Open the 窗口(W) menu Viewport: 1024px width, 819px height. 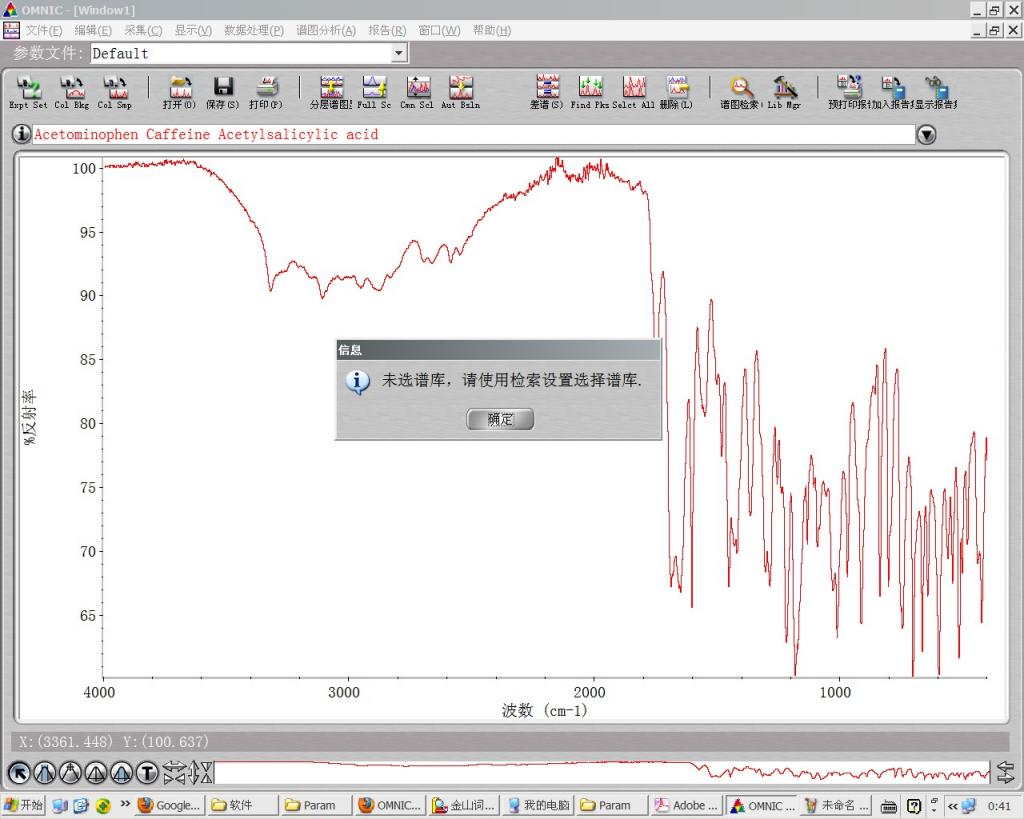pos(439,31)
